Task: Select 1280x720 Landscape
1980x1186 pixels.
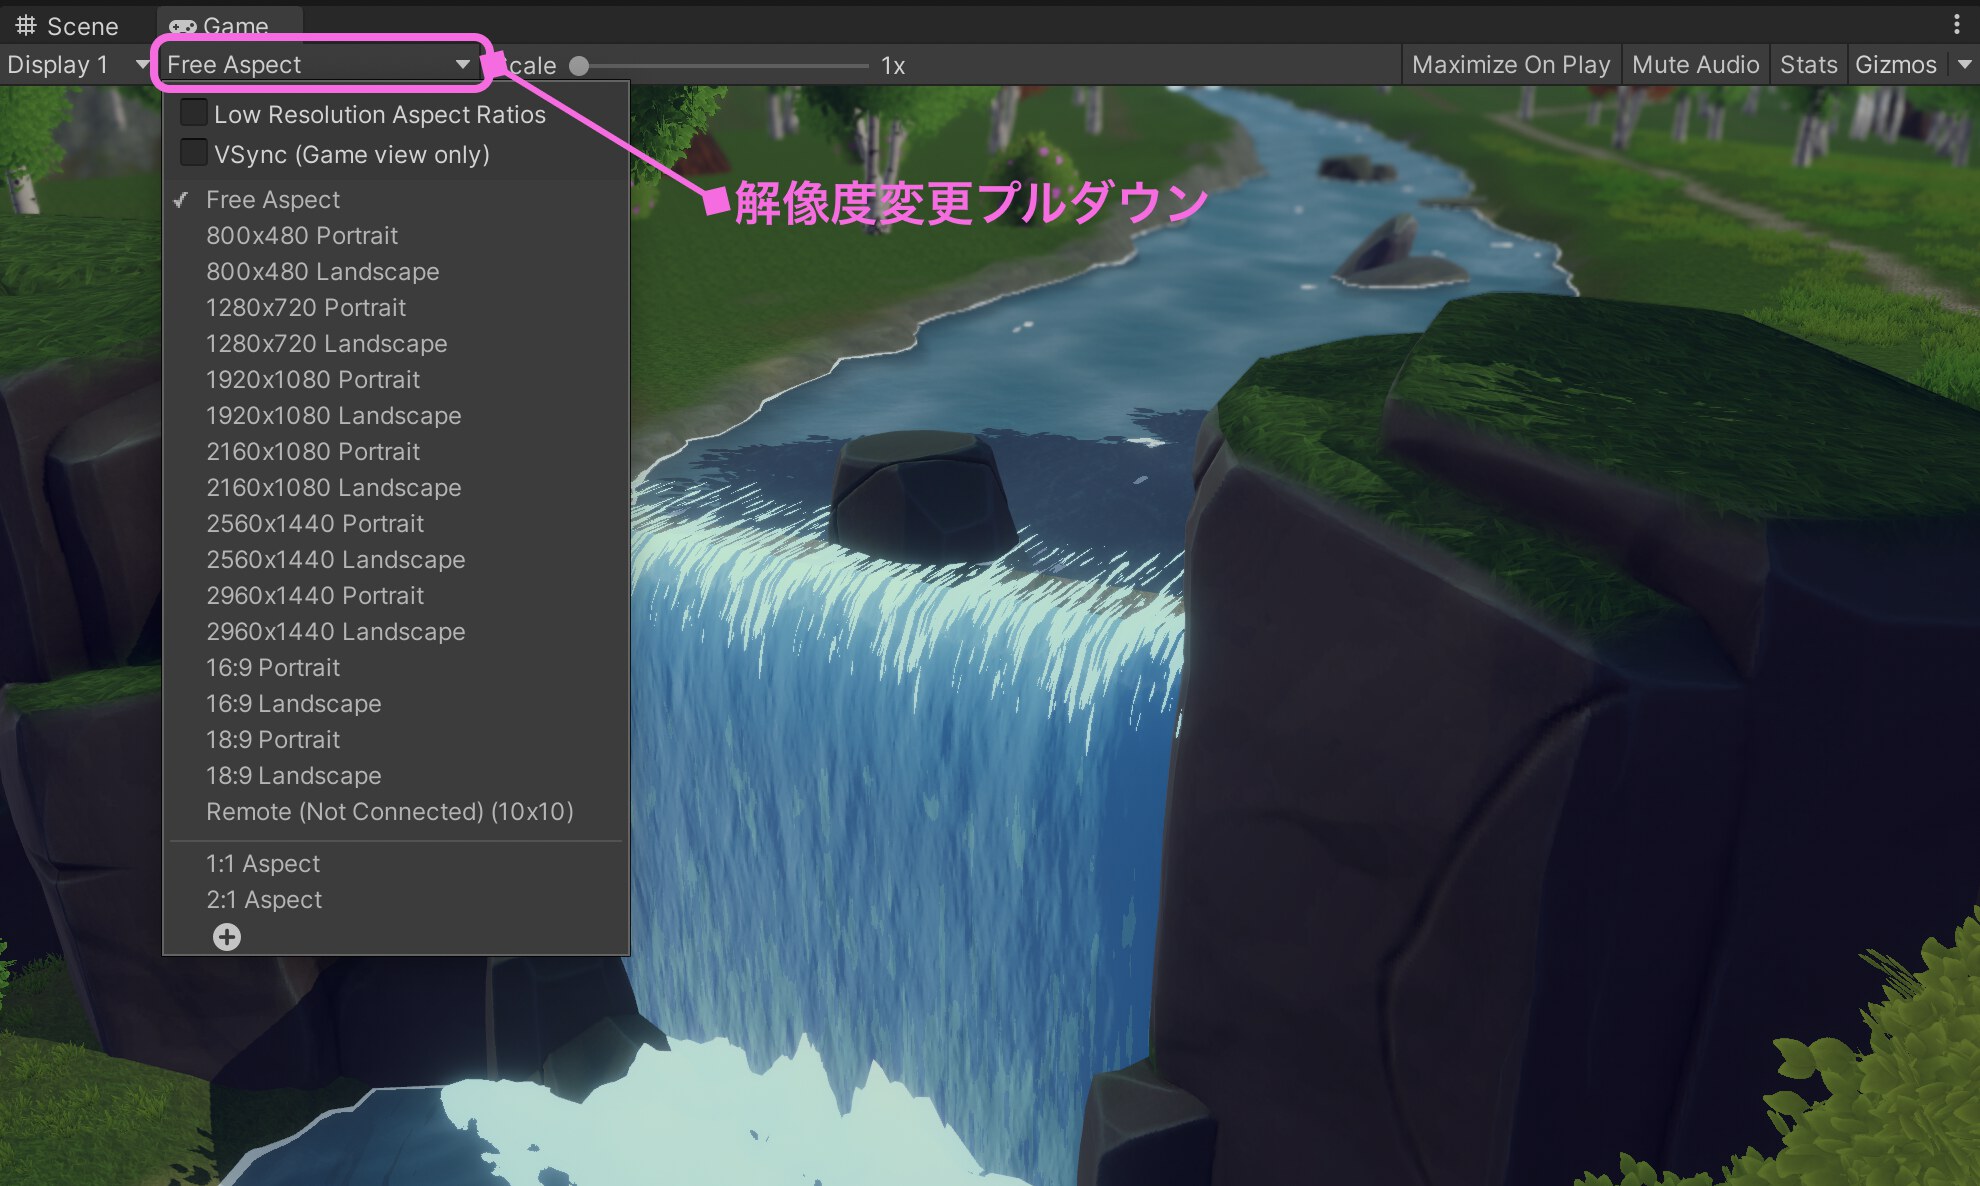Action: point(396,344)
